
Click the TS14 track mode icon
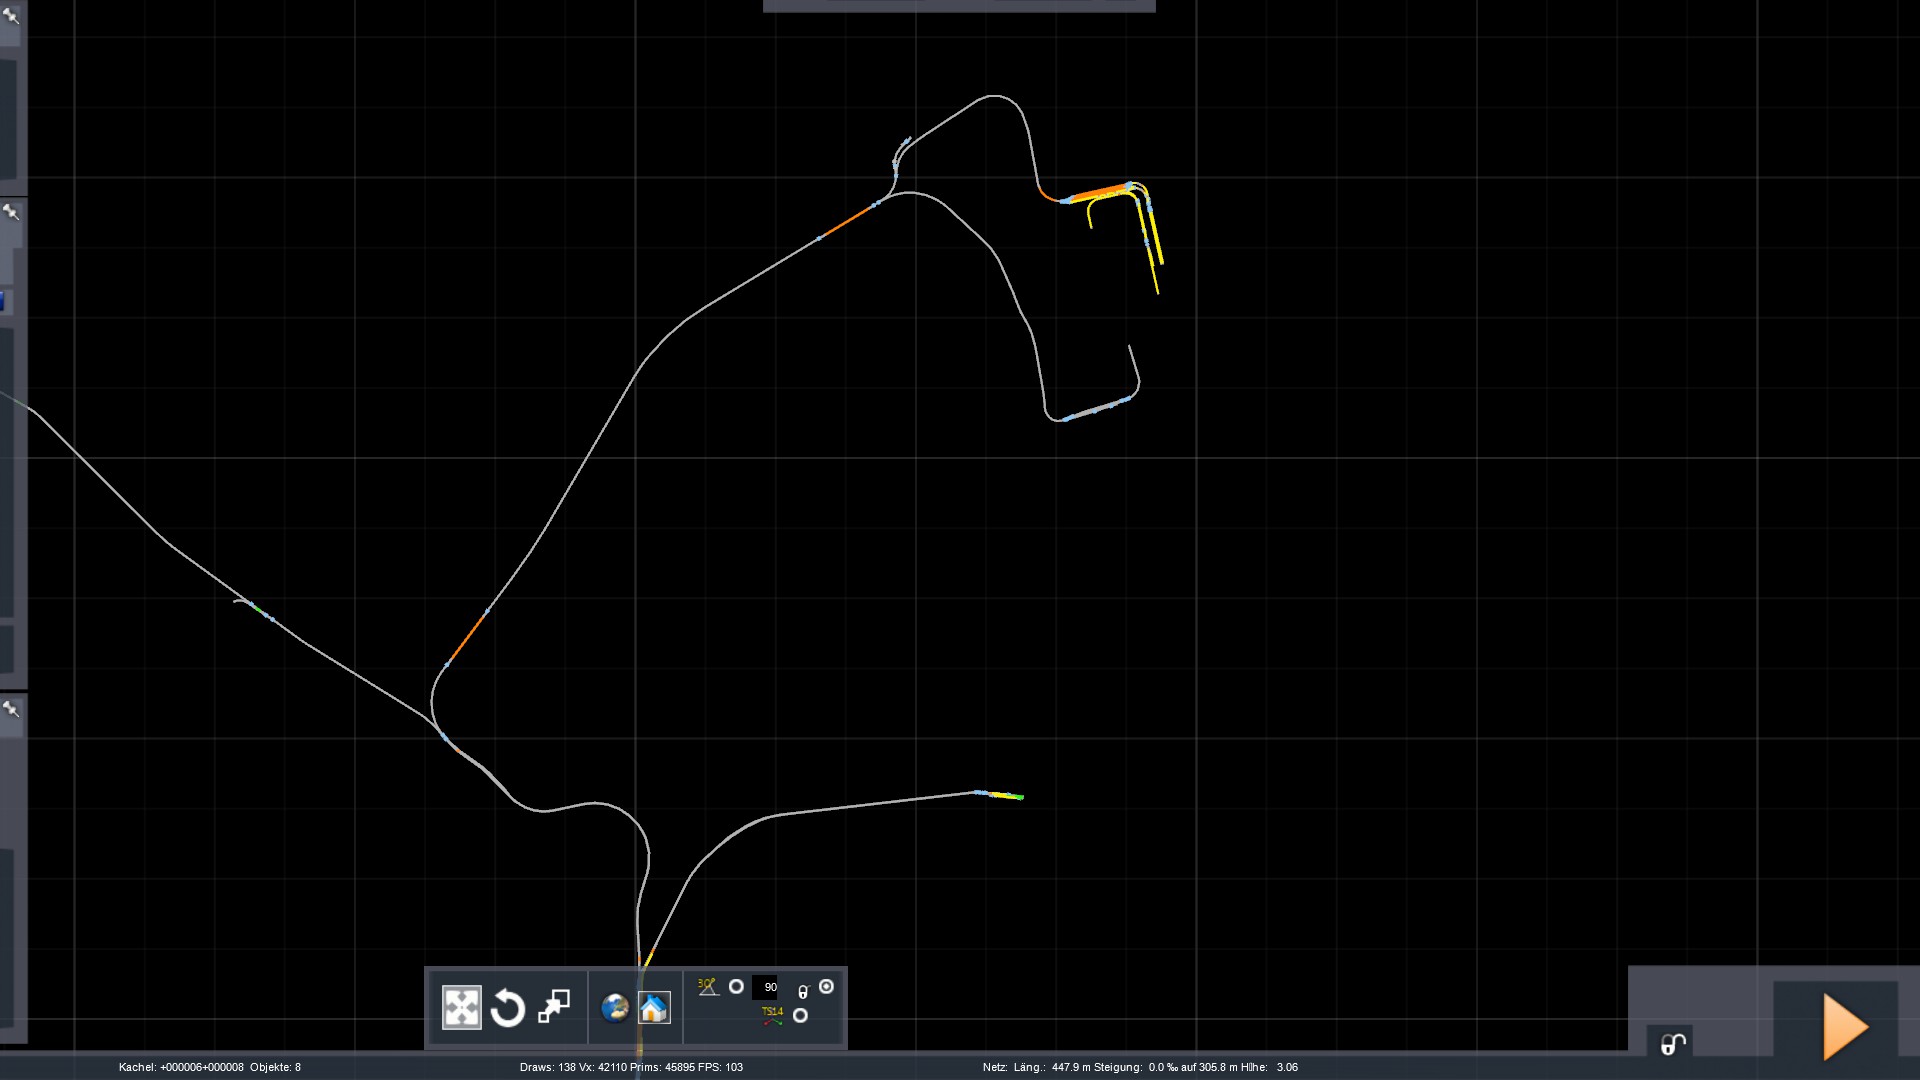tap(772, 1015)
